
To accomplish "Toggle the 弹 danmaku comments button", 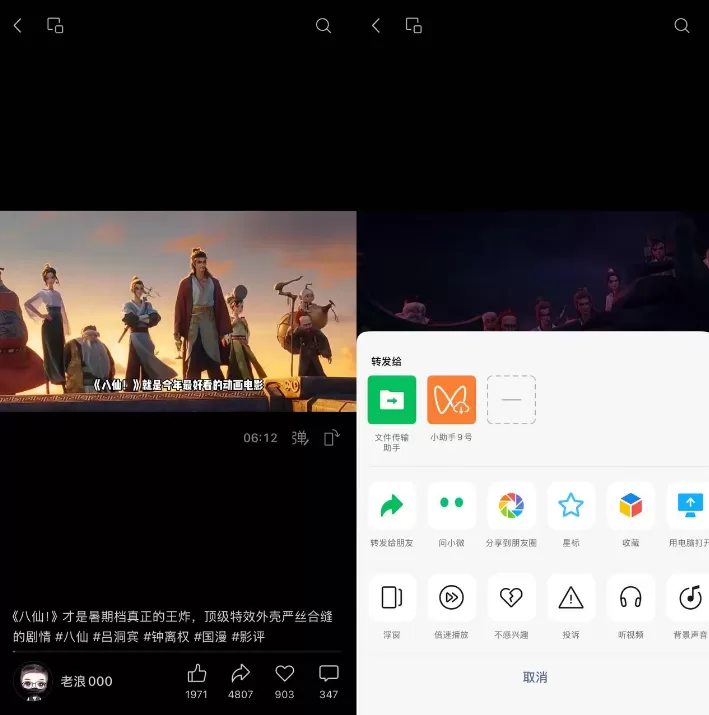I will [x=300, y=438].
